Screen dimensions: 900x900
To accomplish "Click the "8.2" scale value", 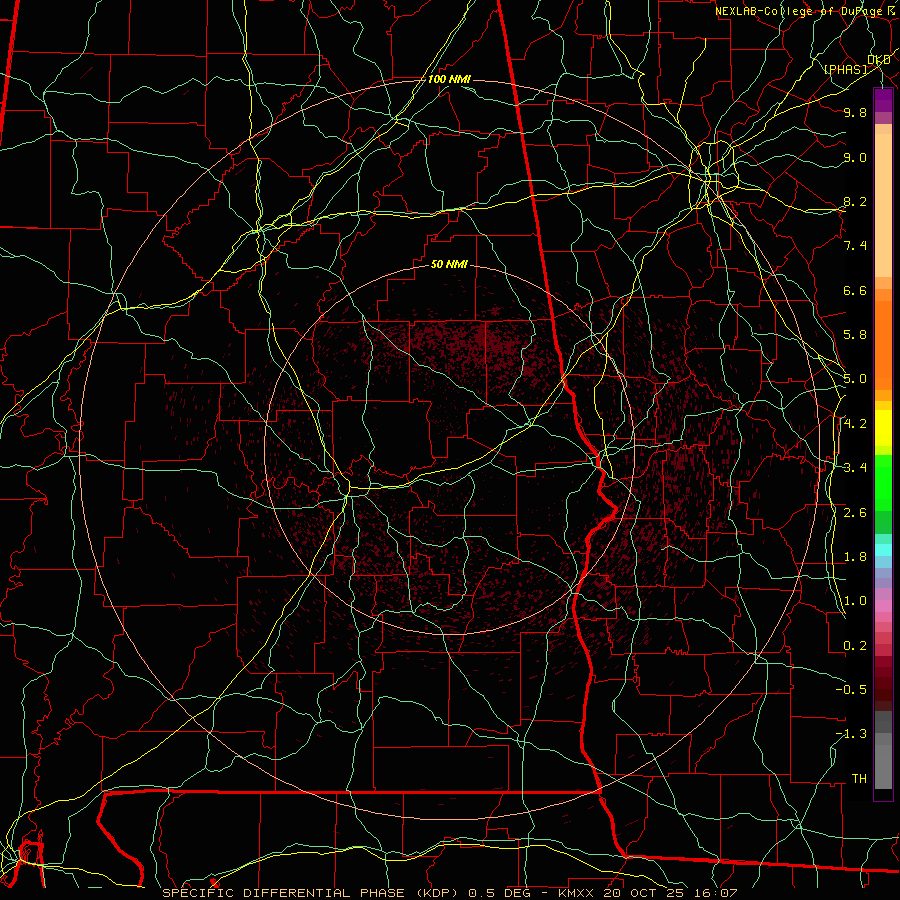I will point(855,201).
